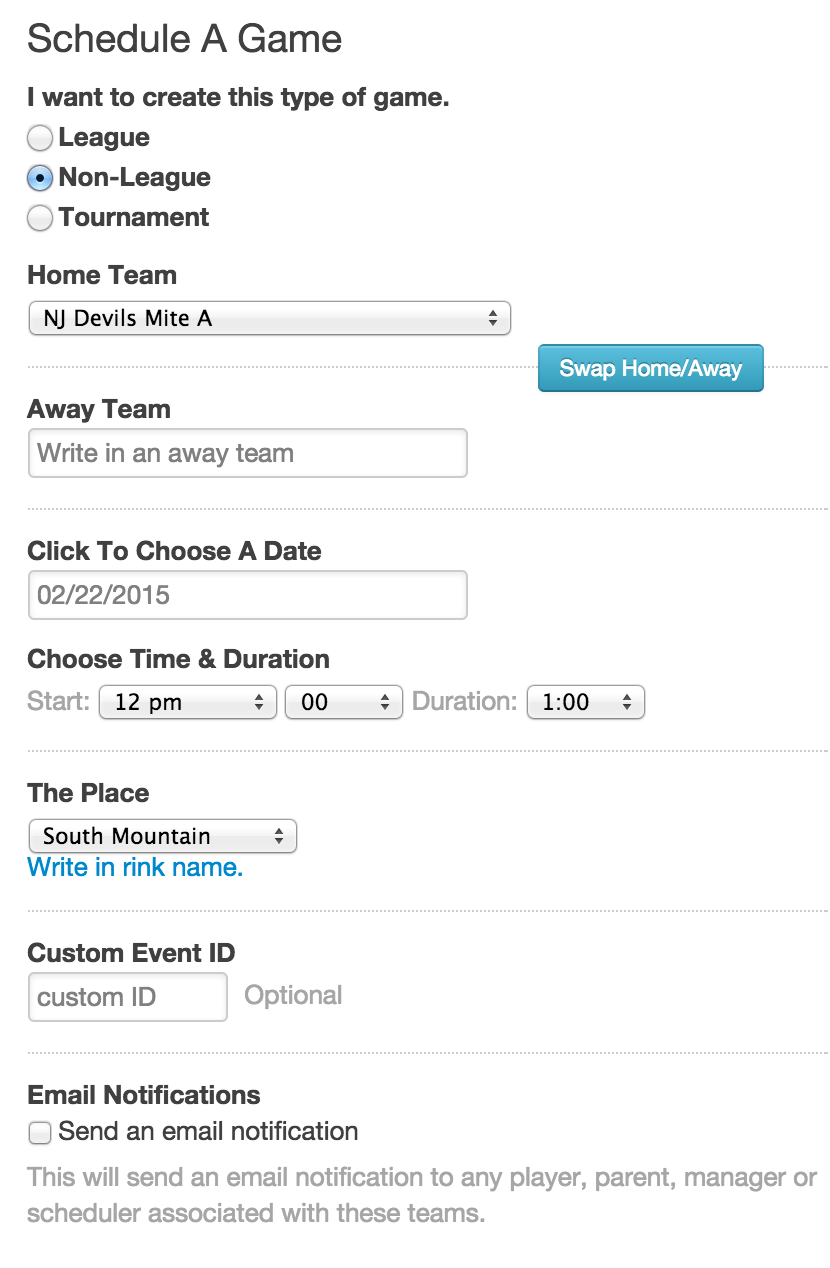
Task: Click the 'Write in rink name.' link
Action: (x=135, y=867)
